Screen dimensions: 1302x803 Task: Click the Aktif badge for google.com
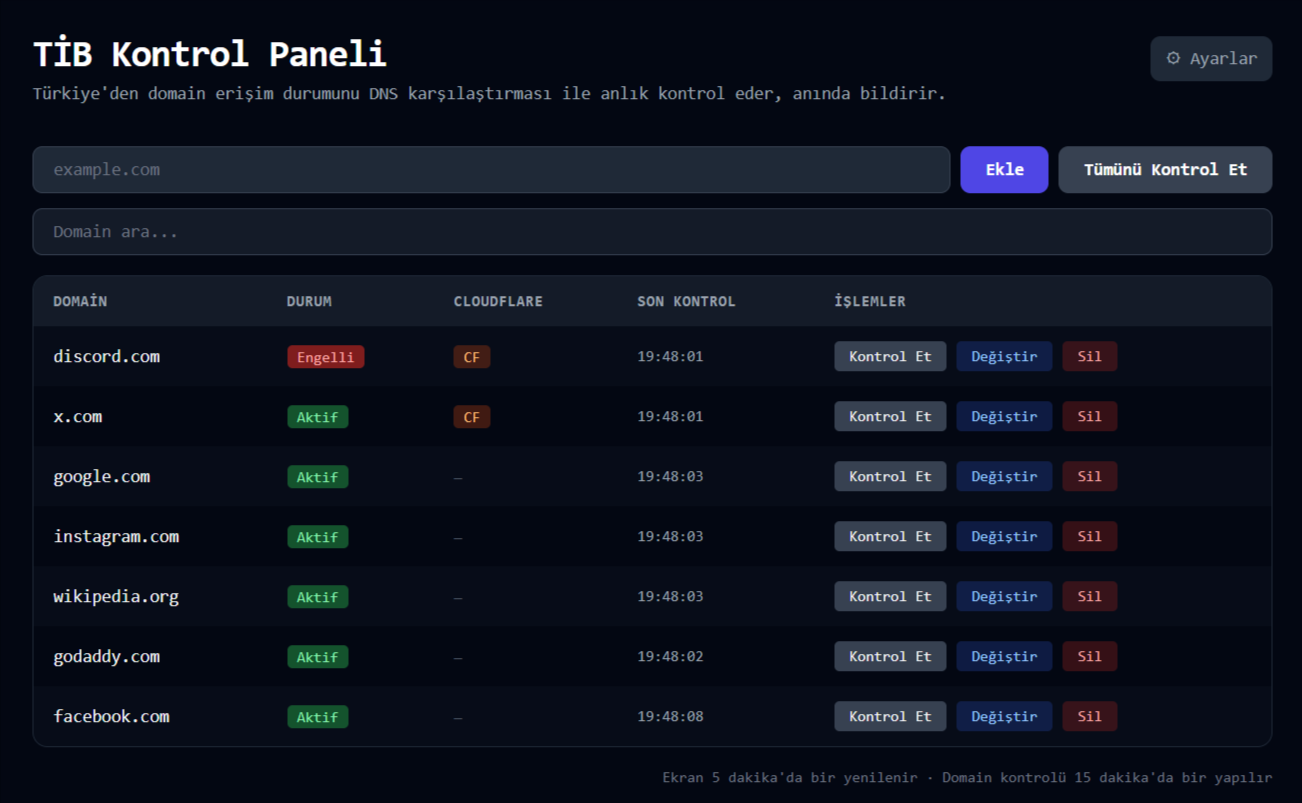(317, 477)
